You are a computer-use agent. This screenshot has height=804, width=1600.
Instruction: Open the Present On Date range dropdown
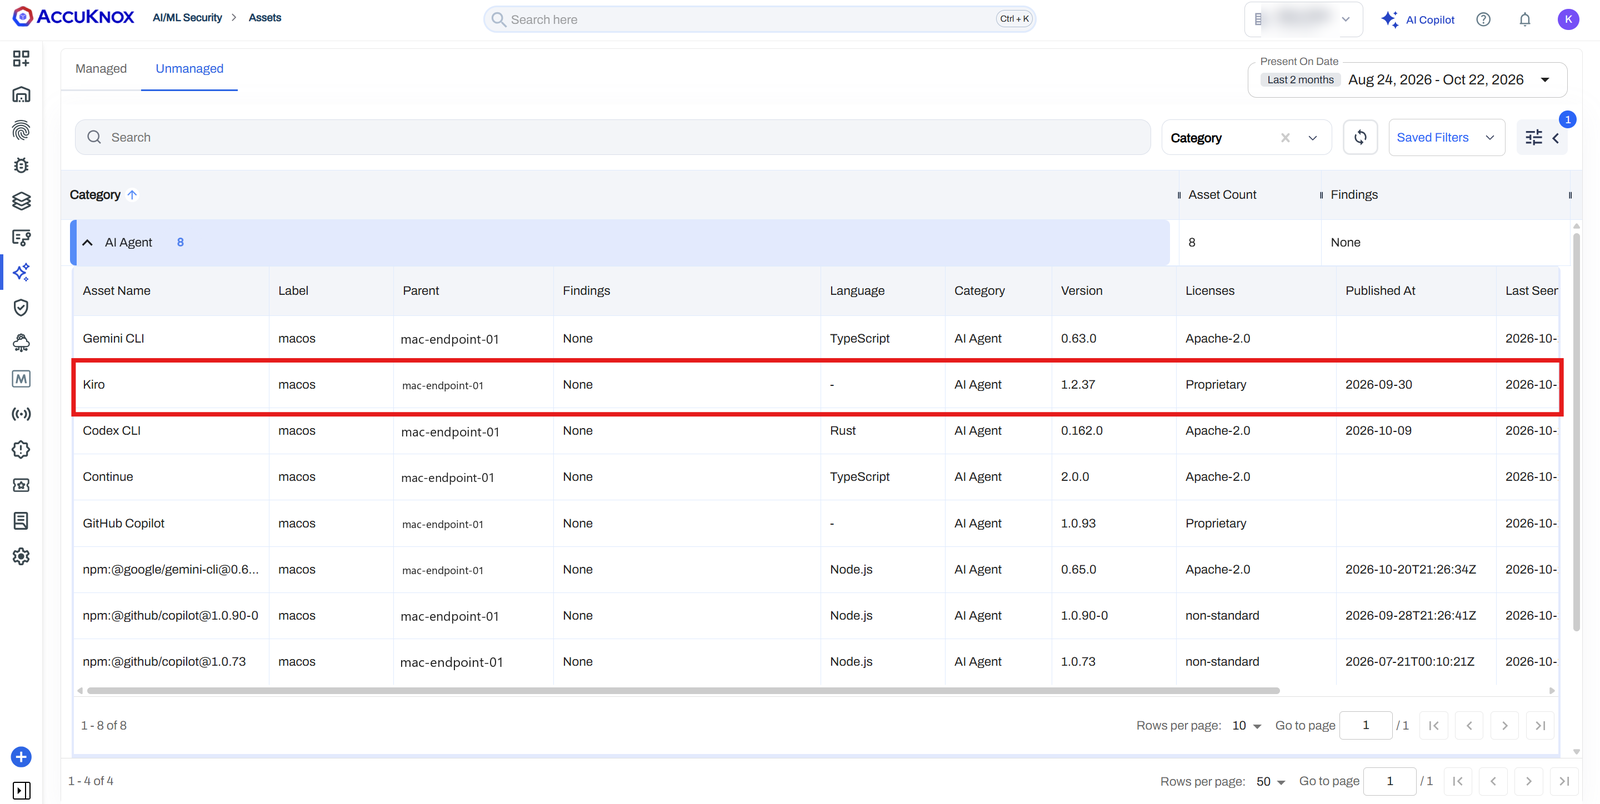1407,80
